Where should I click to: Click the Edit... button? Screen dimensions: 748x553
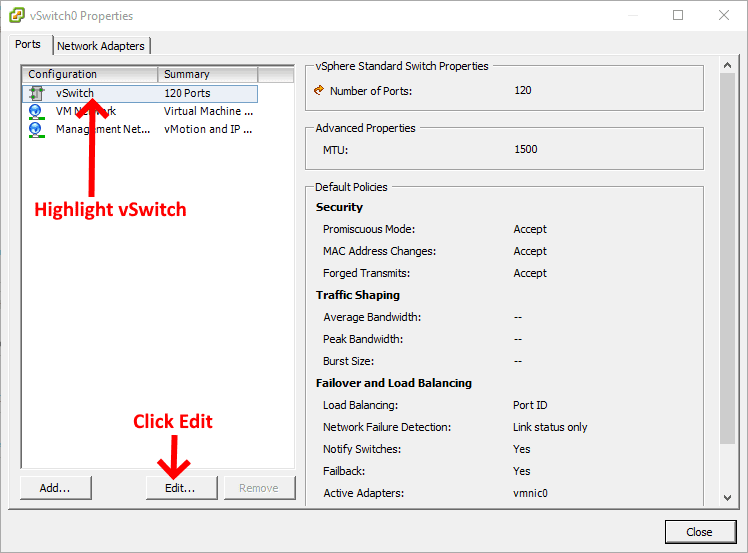[181, 488]
